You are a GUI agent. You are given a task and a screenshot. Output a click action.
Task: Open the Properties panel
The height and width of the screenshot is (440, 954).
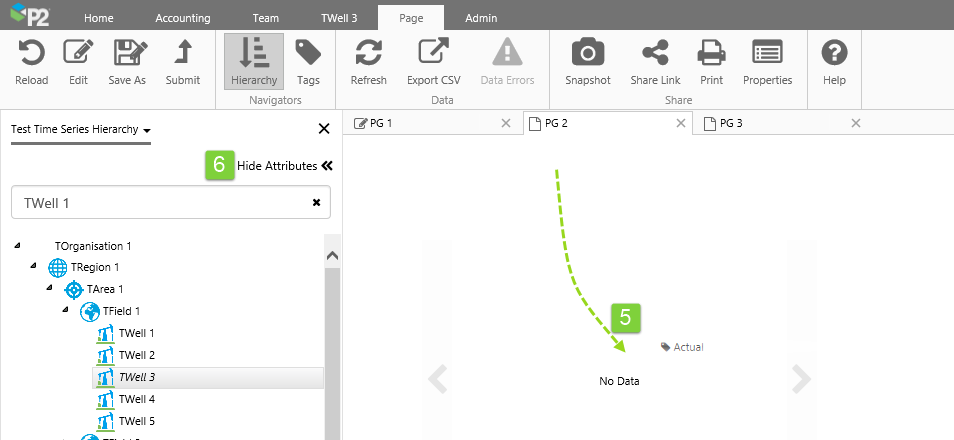pyautogui.click(x=767, y=54)
